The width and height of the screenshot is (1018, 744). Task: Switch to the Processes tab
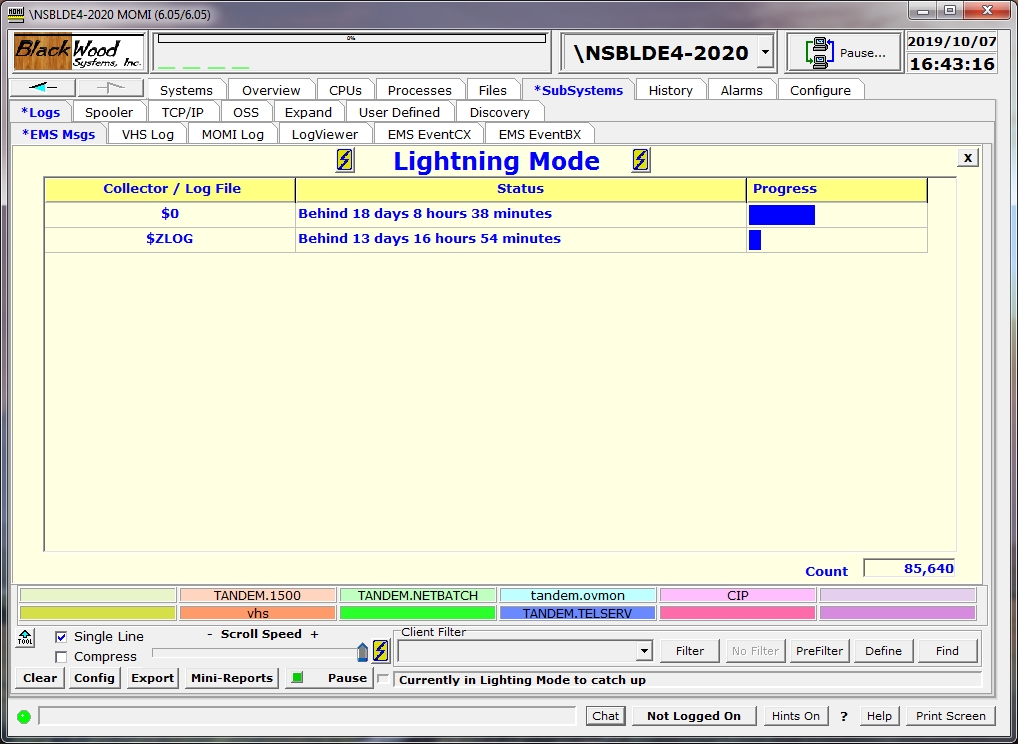tap(419, 90)
